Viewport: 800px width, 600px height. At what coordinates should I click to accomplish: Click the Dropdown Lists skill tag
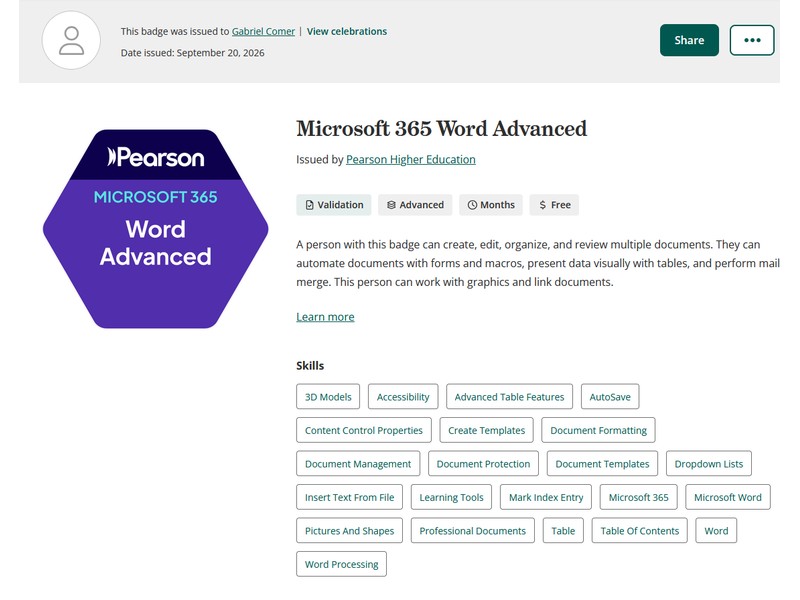click(x=709, y=464)
